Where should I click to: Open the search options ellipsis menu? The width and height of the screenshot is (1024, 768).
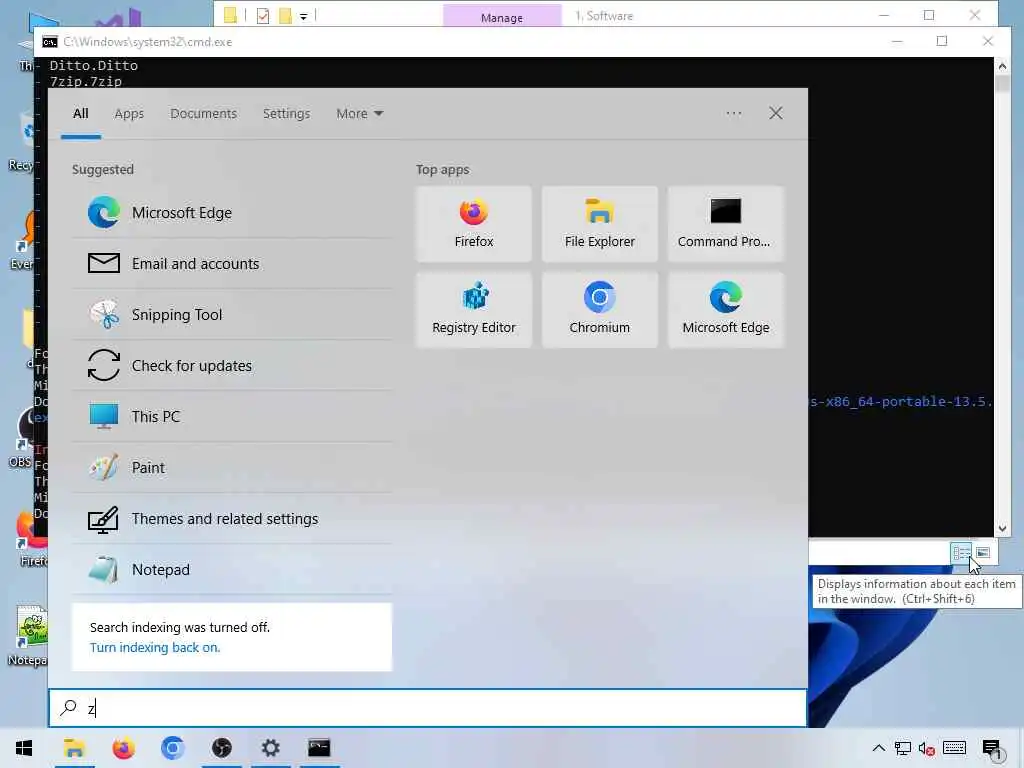tap(733, 114)
